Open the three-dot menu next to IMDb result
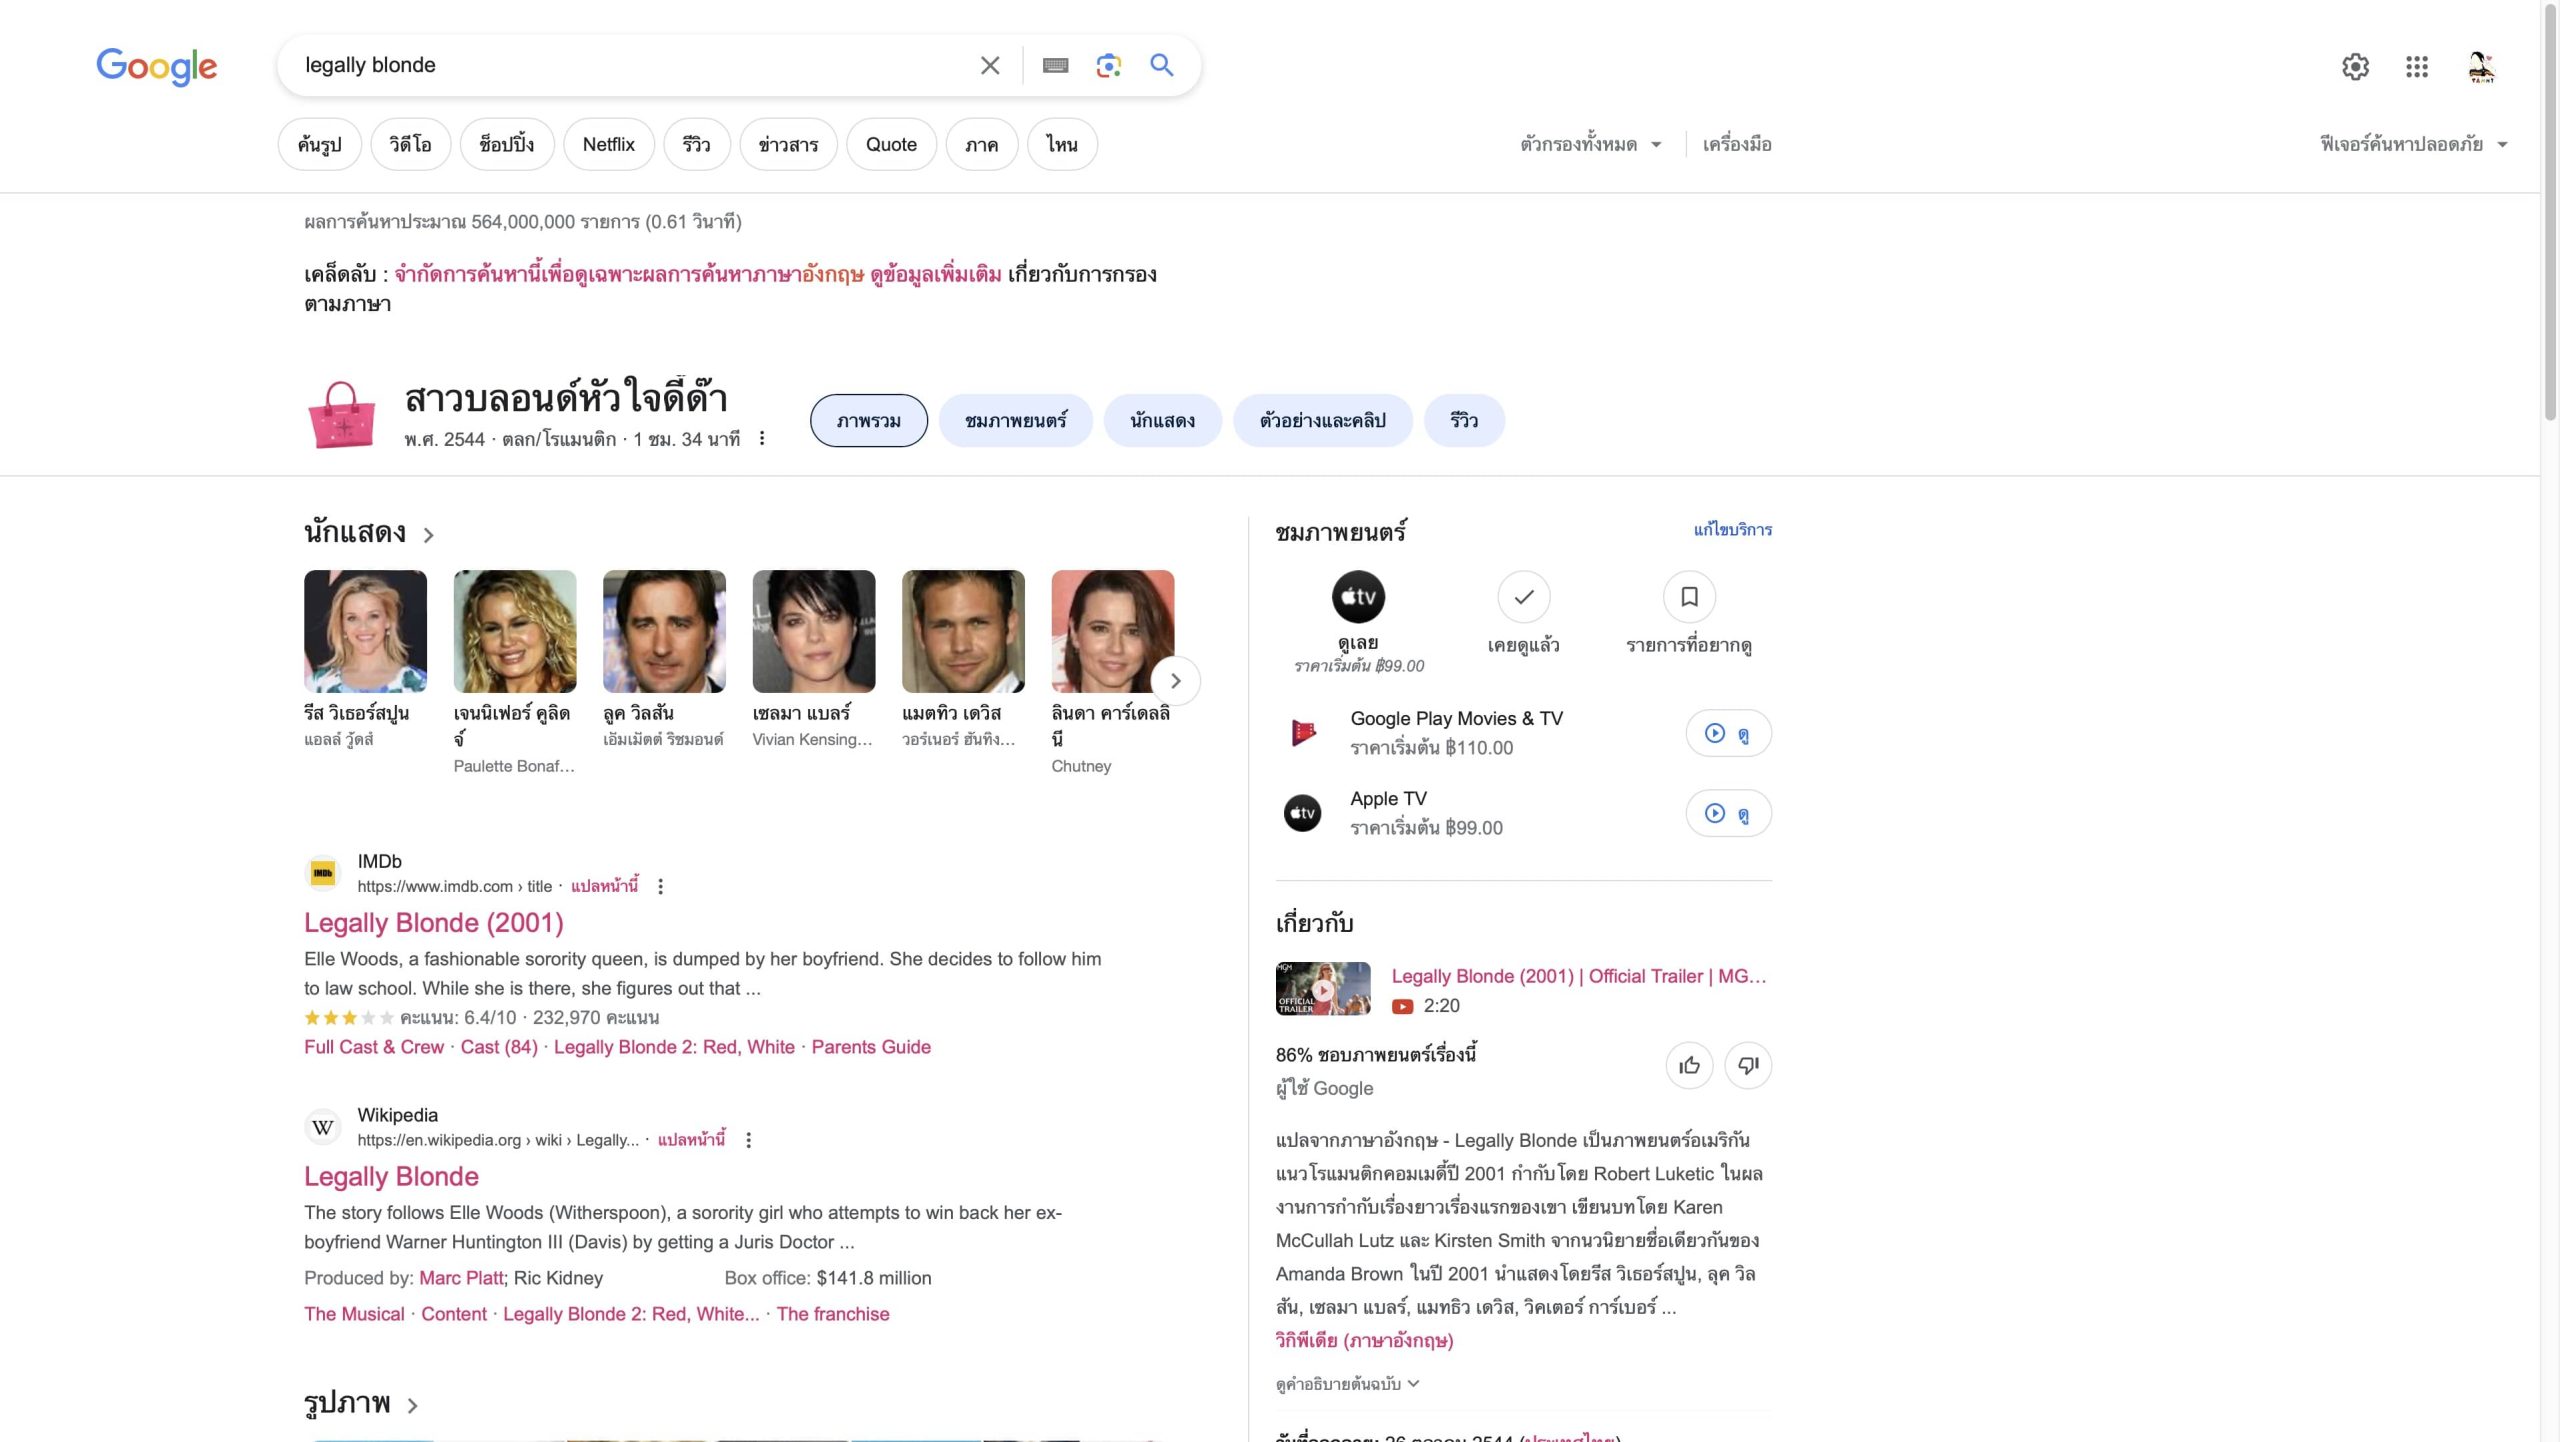Viewport: 2560px width, 1442px height. [660, 887]
